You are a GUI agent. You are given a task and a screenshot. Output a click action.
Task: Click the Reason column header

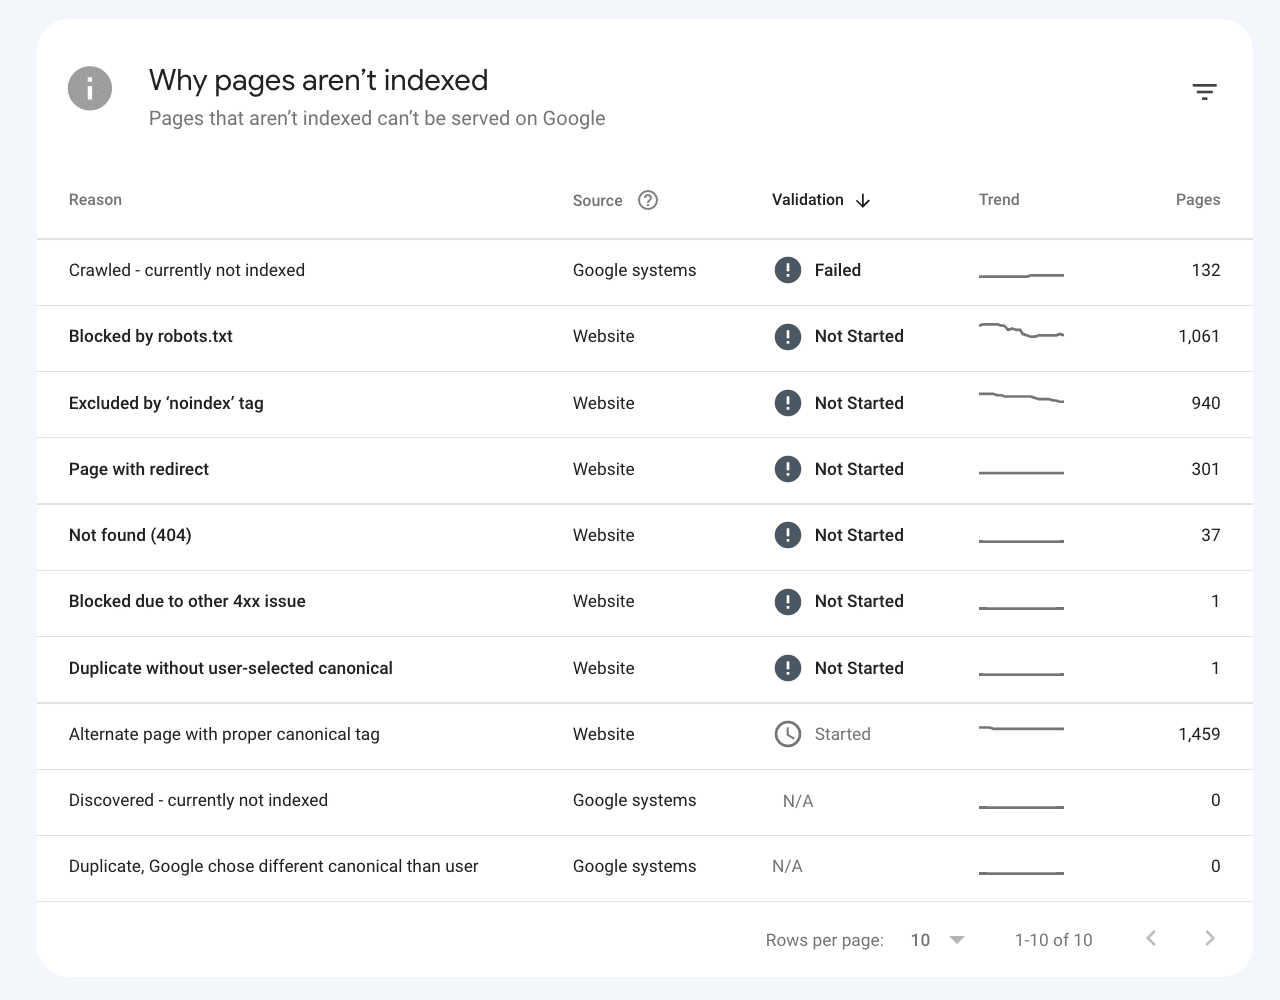(95, 200)
